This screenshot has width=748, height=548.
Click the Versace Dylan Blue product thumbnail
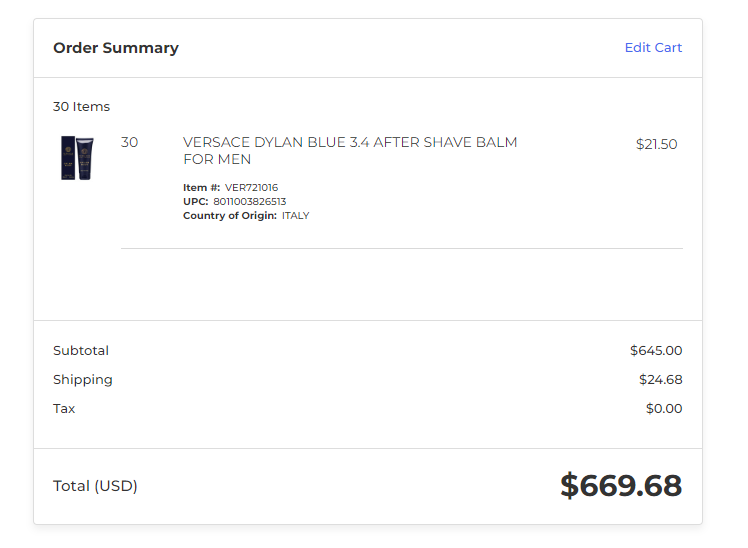pos(77,158)
